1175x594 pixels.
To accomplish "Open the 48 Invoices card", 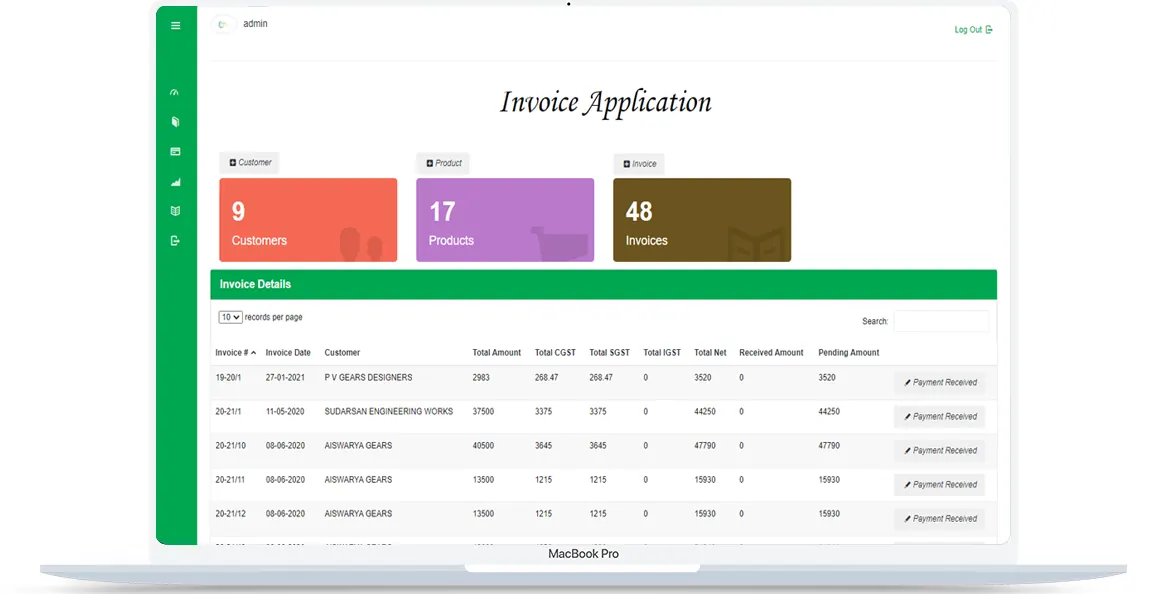I will [x=702, y=219].
